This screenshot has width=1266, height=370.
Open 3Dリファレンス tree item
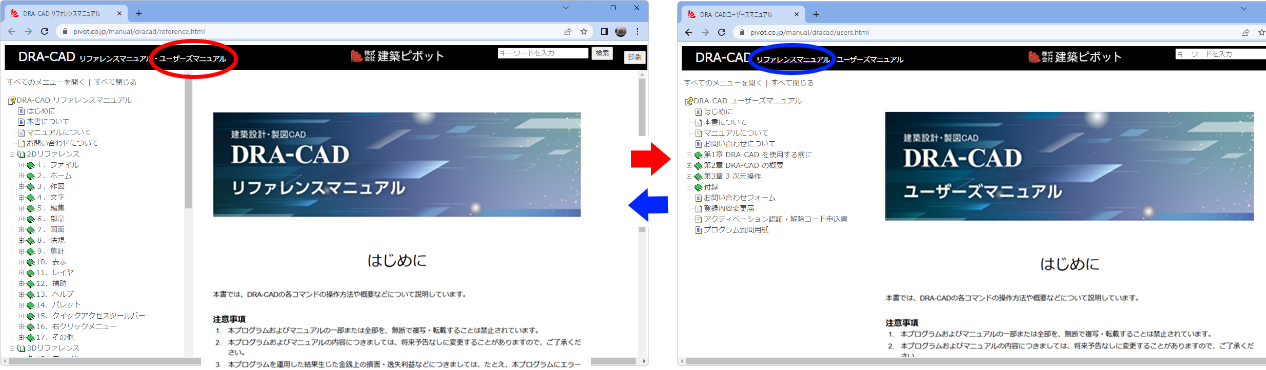click(x=52, y=348)
